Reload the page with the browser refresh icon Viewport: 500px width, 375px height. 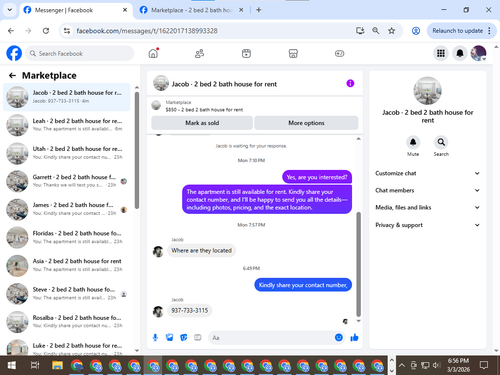tap(46, 31)
